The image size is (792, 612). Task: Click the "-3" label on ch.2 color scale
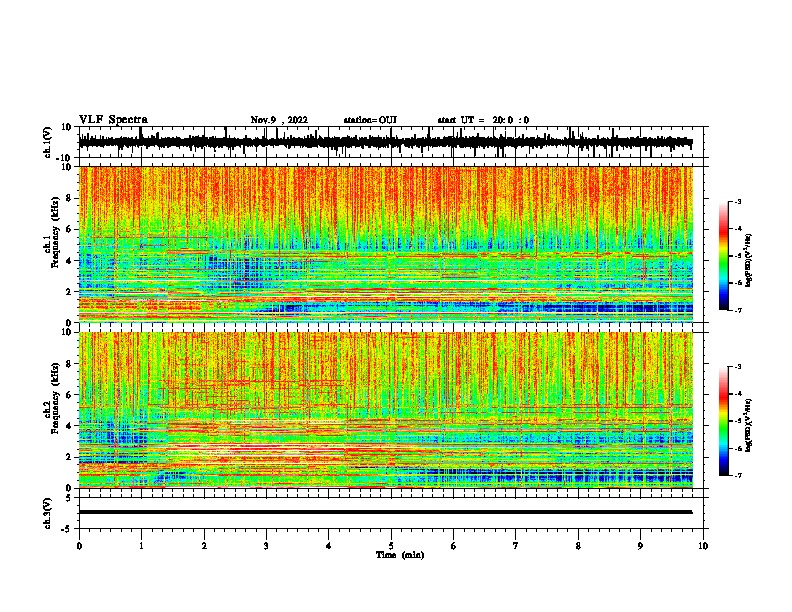[x=737, y=367]
